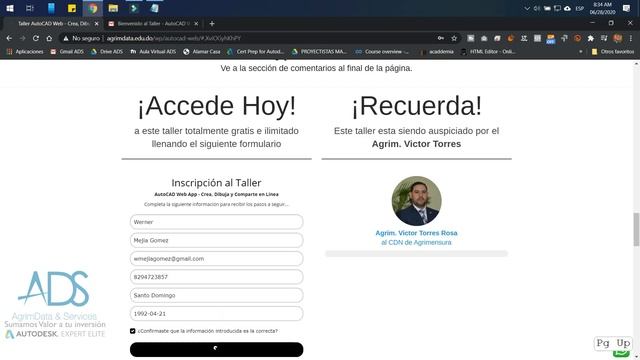Switch to 'Taller AutoCAD Web' tab

point(53,24)
